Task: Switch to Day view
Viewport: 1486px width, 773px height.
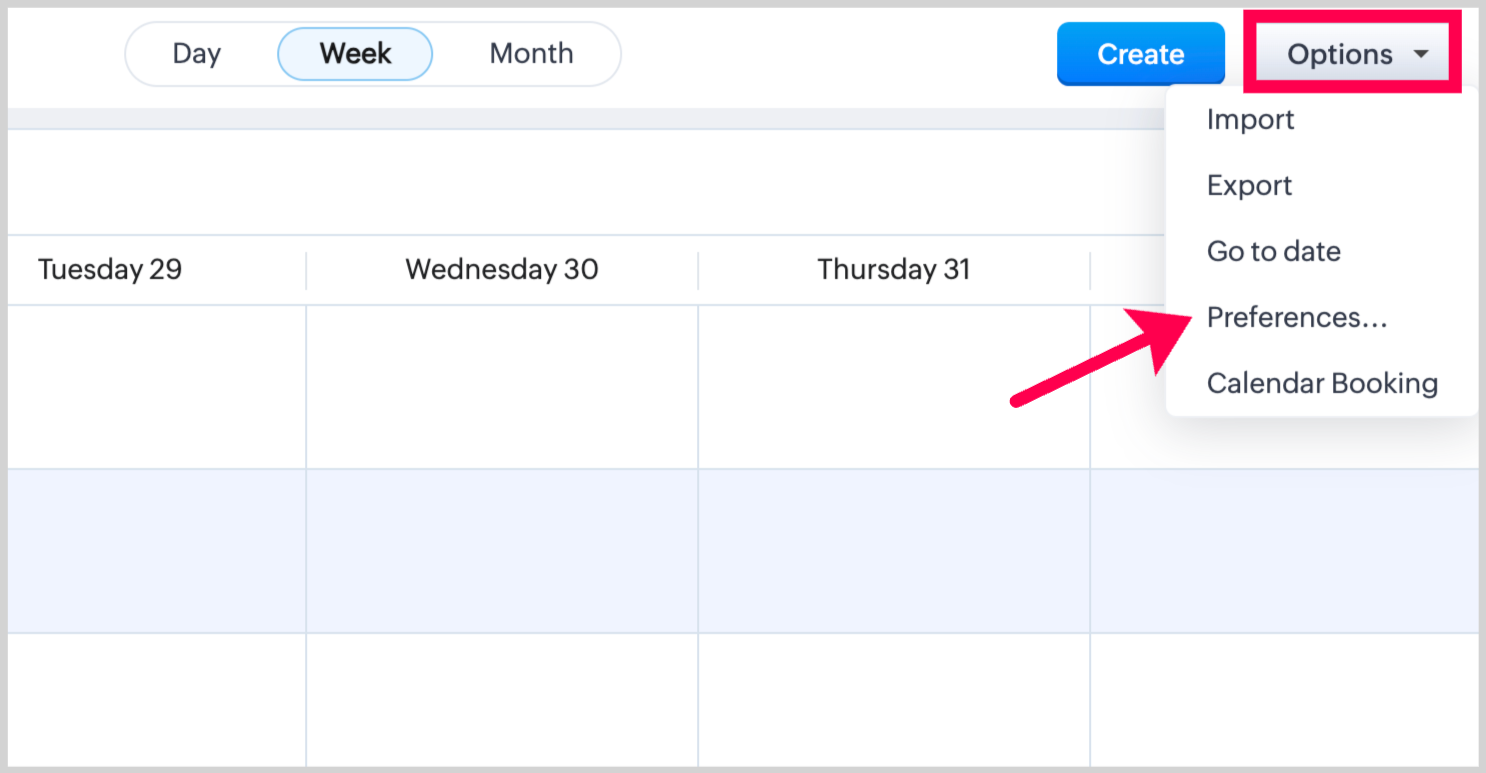Action: coord(196,54)
